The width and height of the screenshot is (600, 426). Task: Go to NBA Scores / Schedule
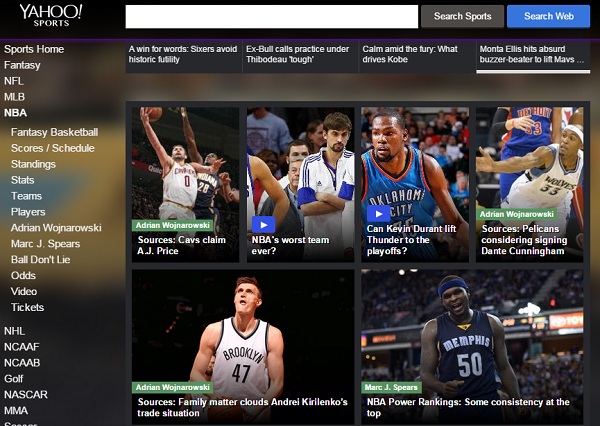pos(52,148)
